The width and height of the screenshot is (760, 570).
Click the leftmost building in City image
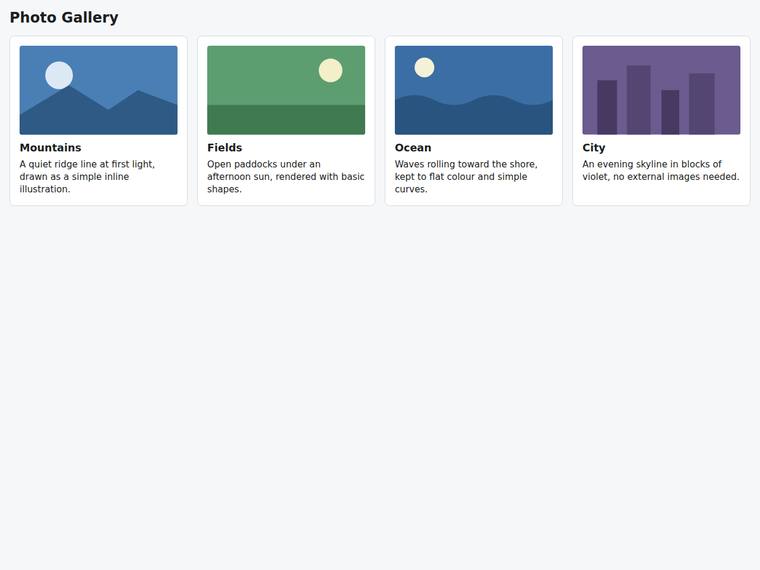(607, 107)
